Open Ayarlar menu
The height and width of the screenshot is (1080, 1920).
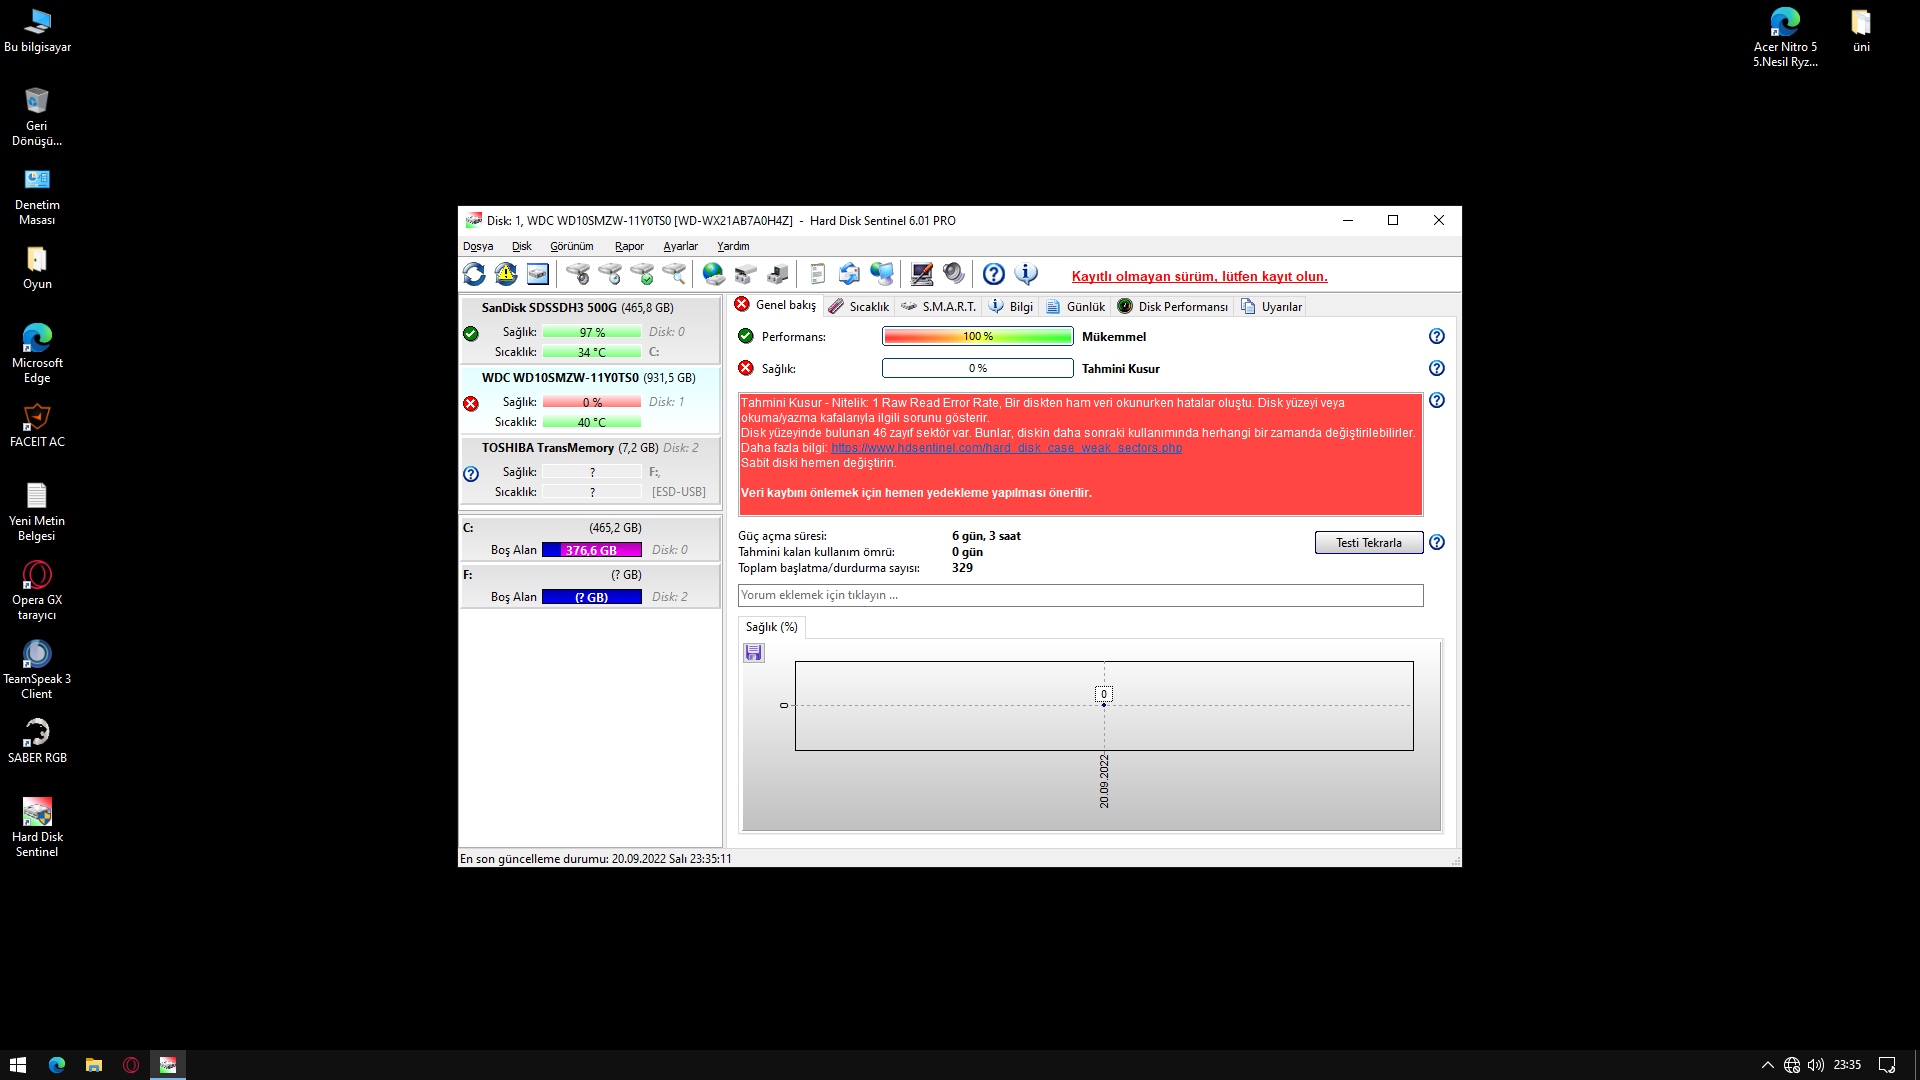680,246
